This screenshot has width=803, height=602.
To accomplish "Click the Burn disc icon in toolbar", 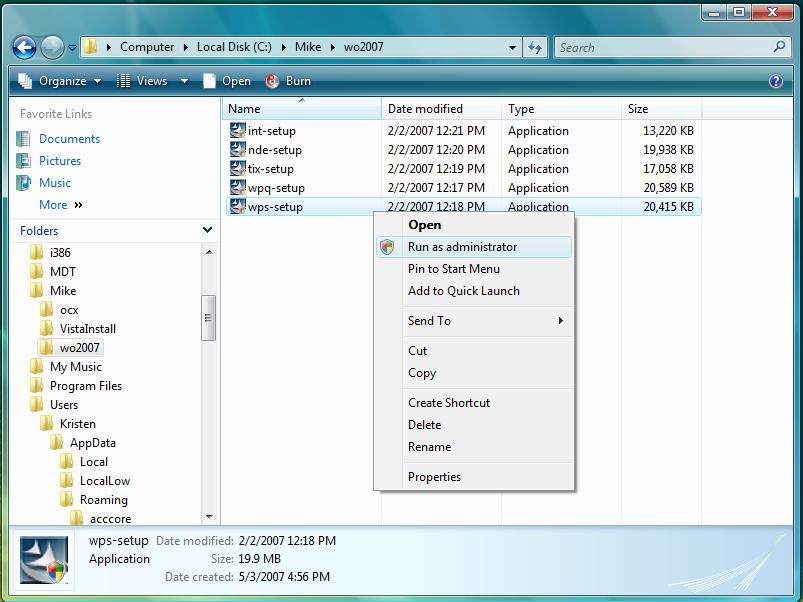I will (x=273, y=81).
